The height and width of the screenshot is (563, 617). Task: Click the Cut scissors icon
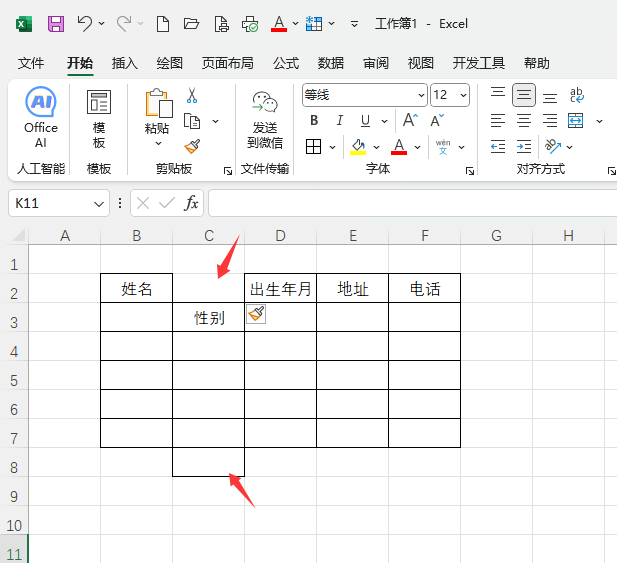point(192,95)
